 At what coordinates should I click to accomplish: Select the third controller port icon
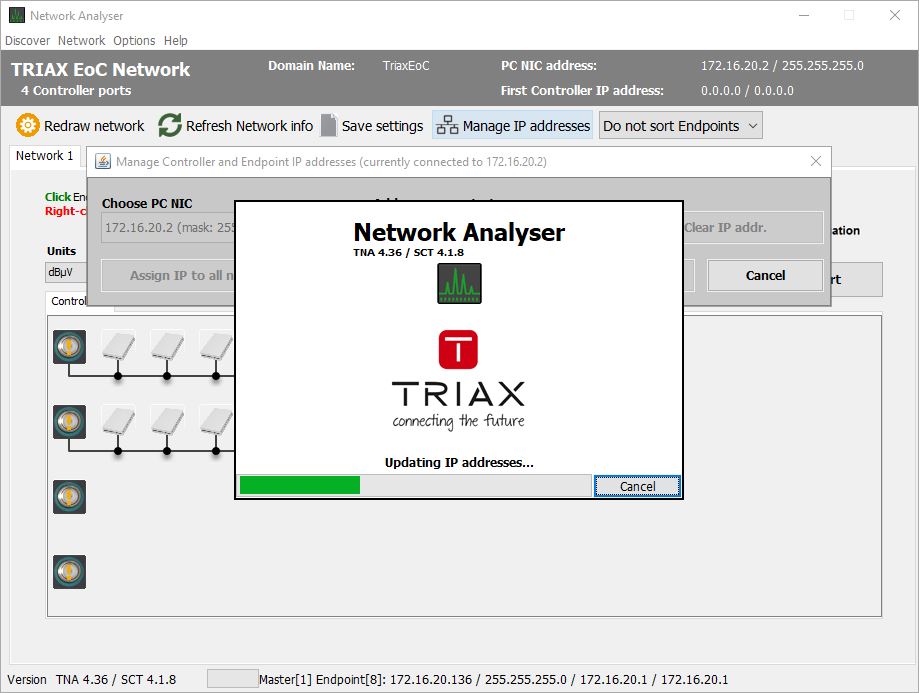click(x=69, y=497)
